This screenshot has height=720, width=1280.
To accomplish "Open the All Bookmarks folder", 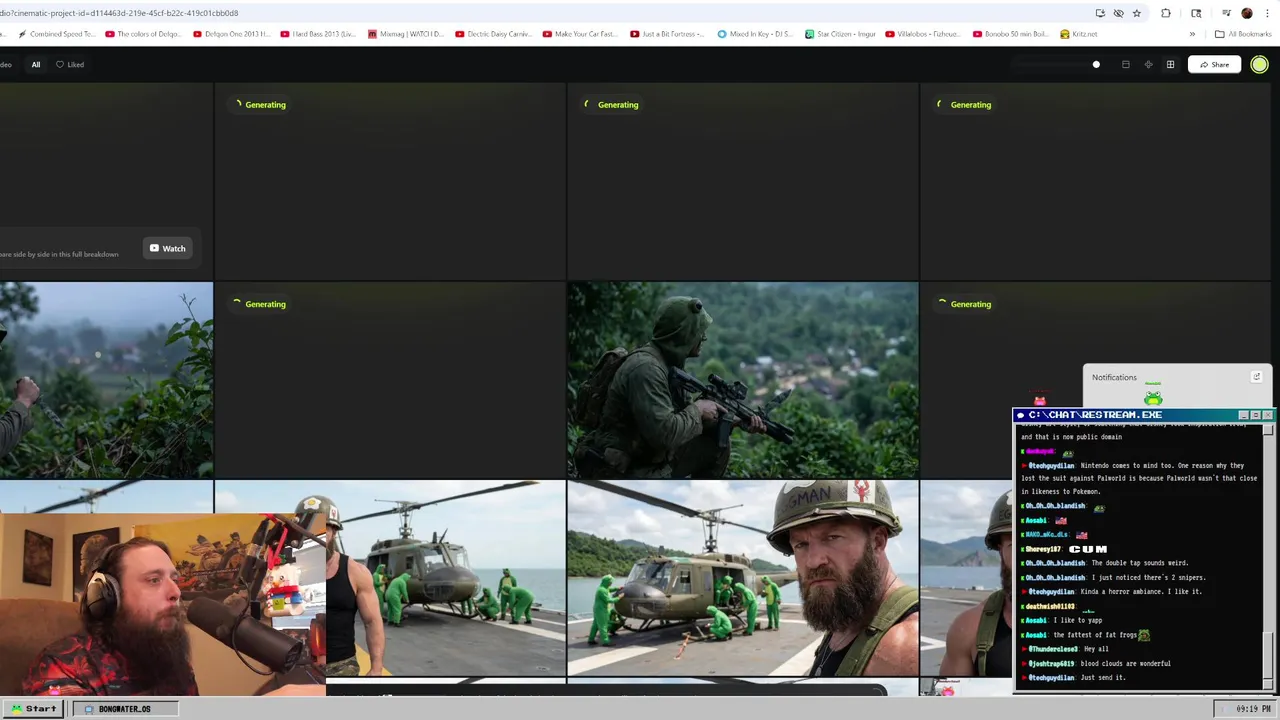I will 1243,34.
